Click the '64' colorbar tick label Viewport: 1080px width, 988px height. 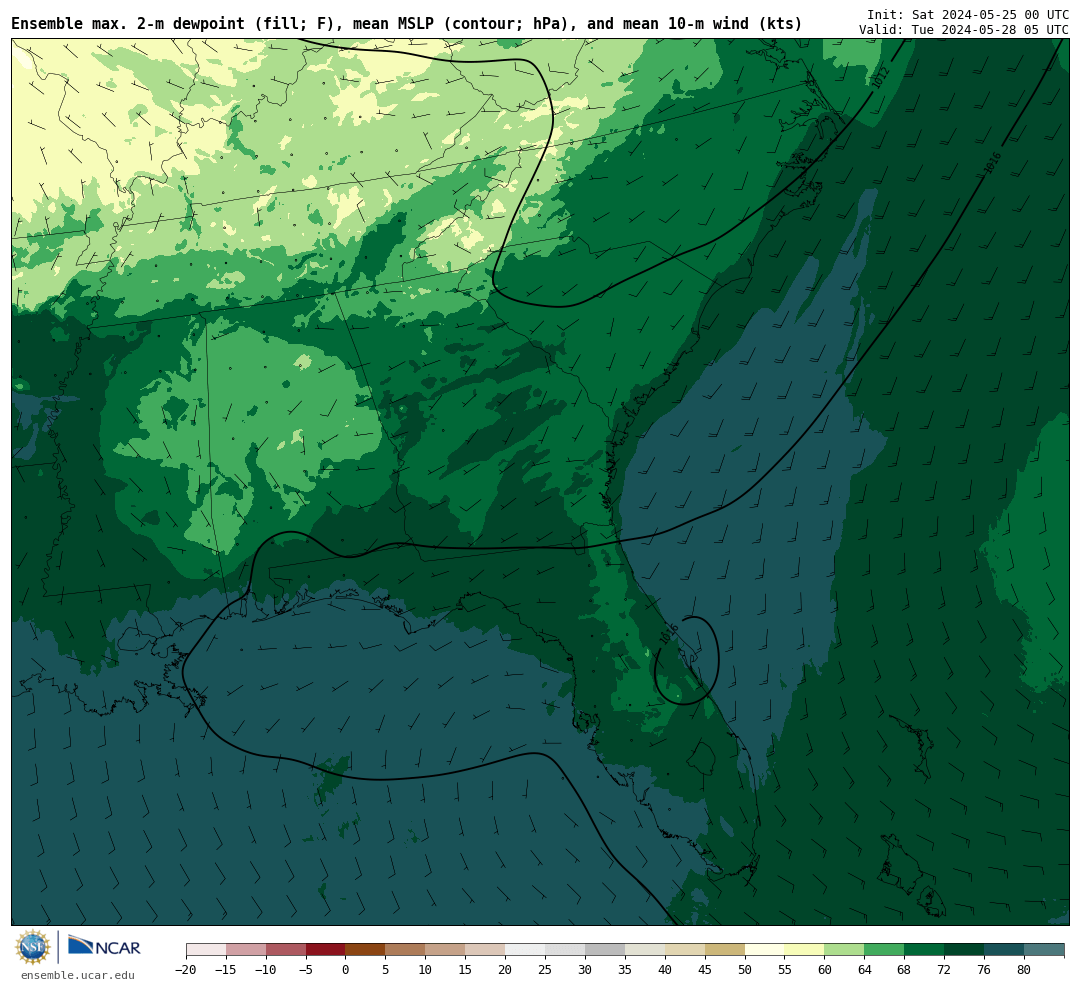[x=864, y=970]
